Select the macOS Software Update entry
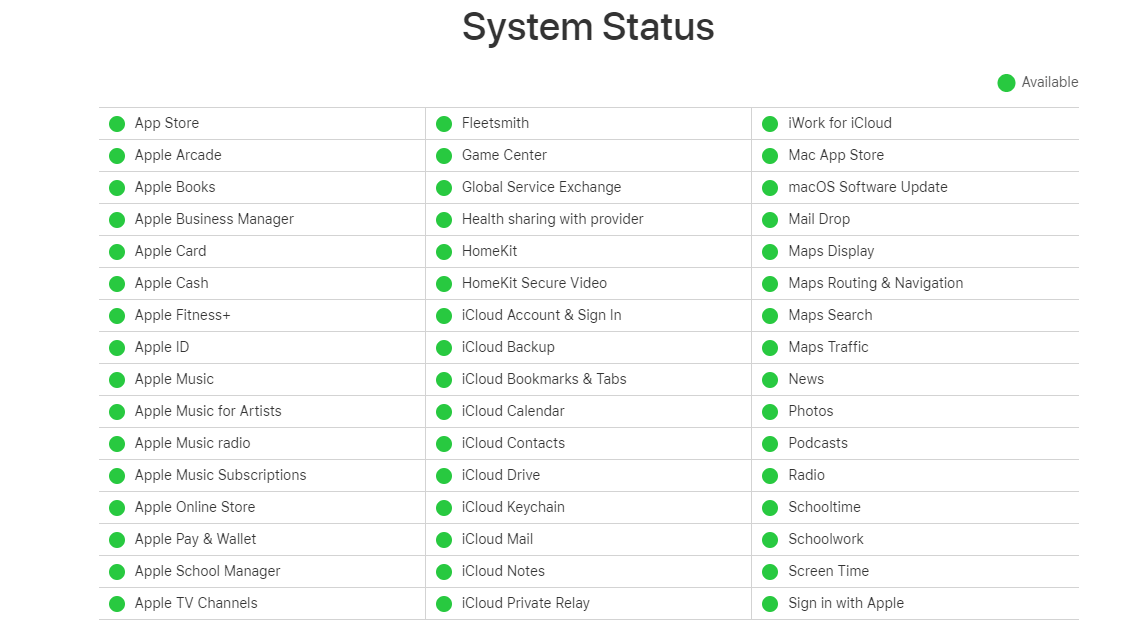Screen dimensions: 1141x620 click(867, 187)
